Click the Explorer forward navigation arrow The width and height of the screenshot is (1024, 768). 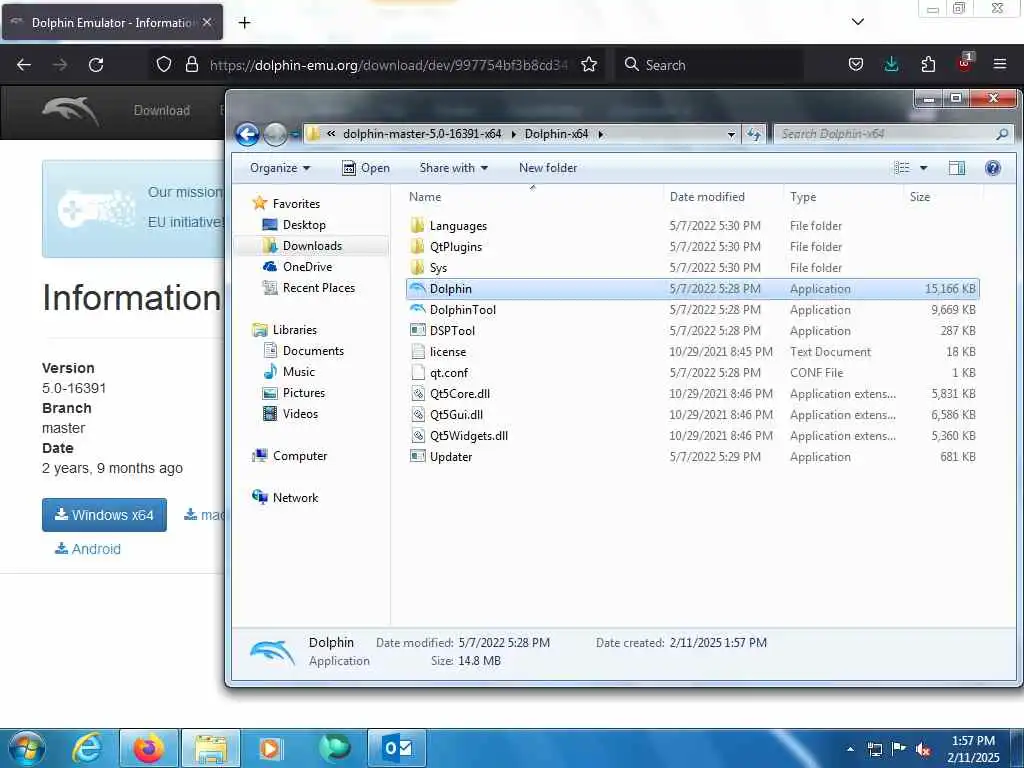[275, 135]
